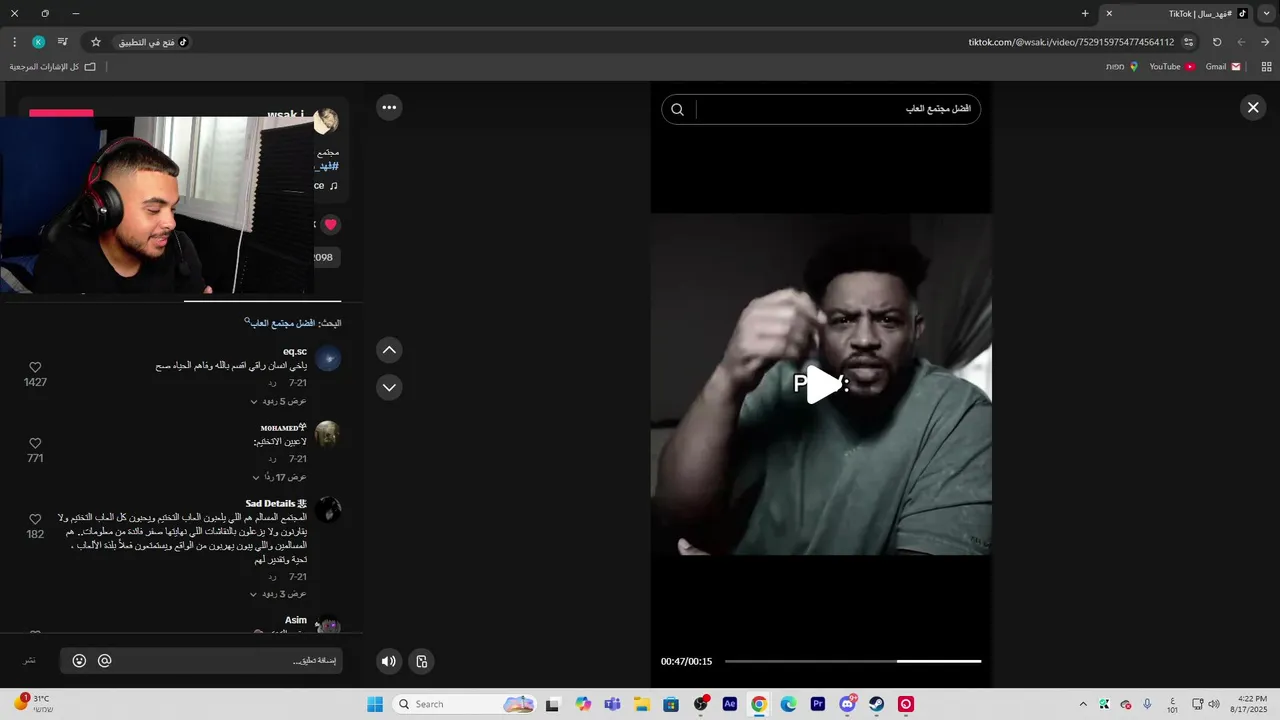Viewport: 1280px width, 720px height.
Task: Open Sad Details username link
Action: click(x=276, y=503)
